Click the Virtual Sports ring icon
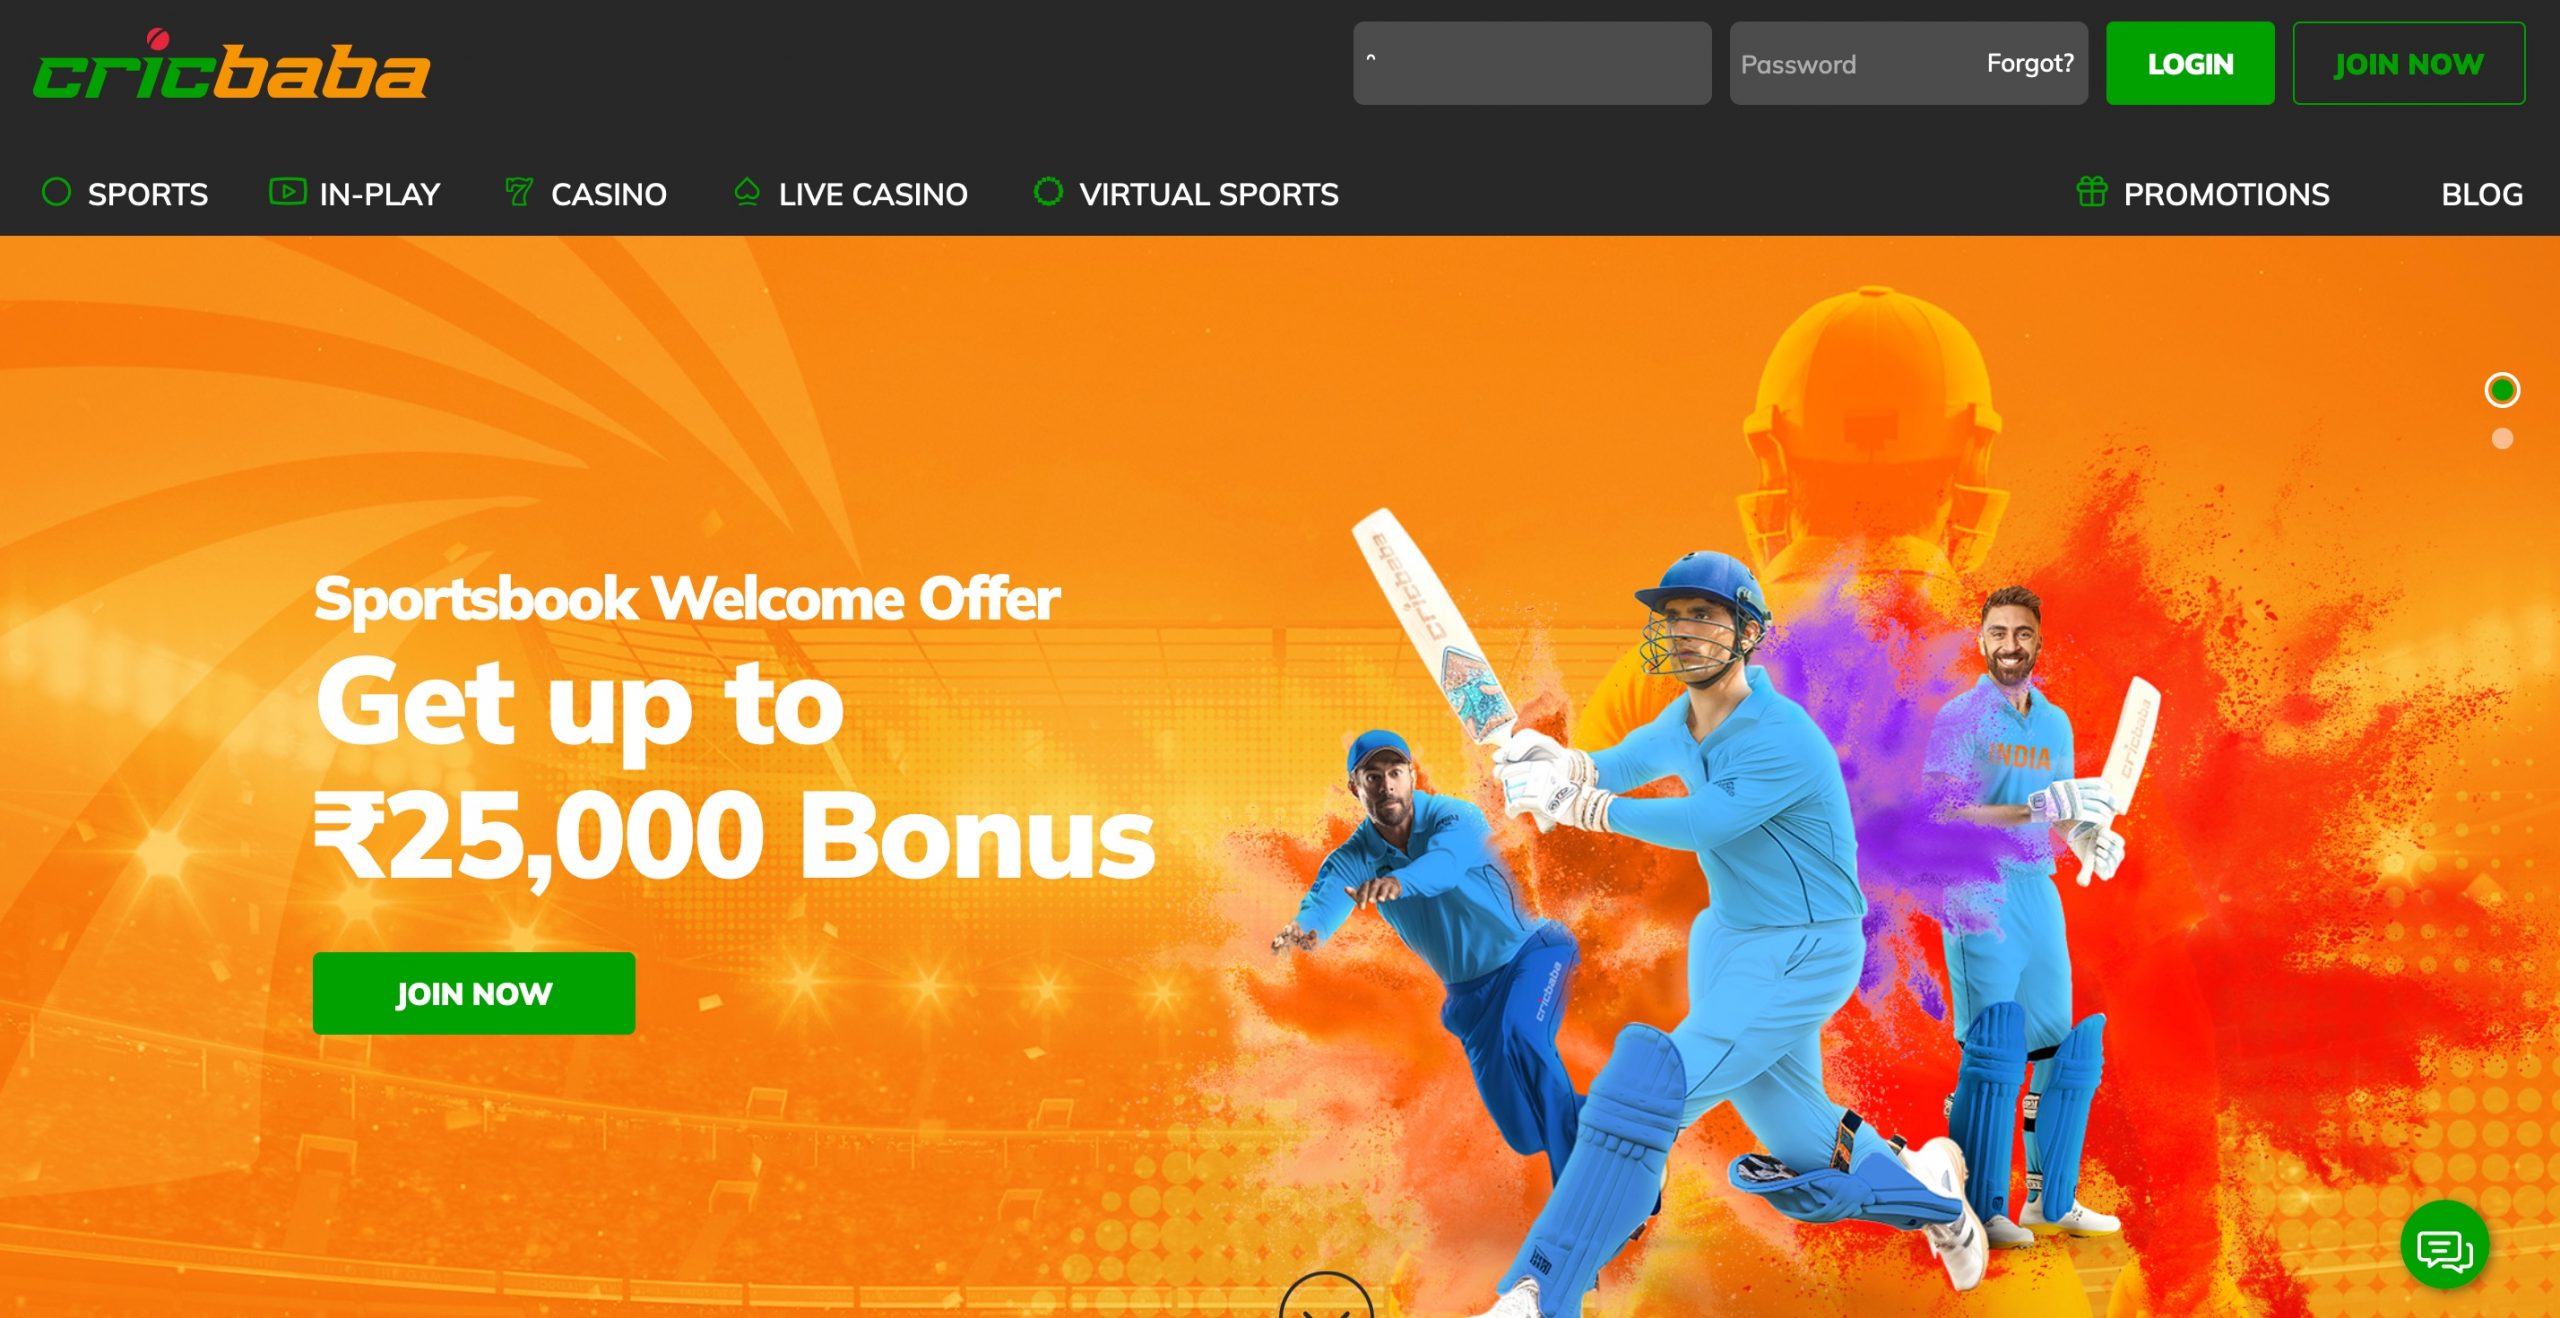The height and width of the screenshot is (1318, 2560). click(1048, 191)
